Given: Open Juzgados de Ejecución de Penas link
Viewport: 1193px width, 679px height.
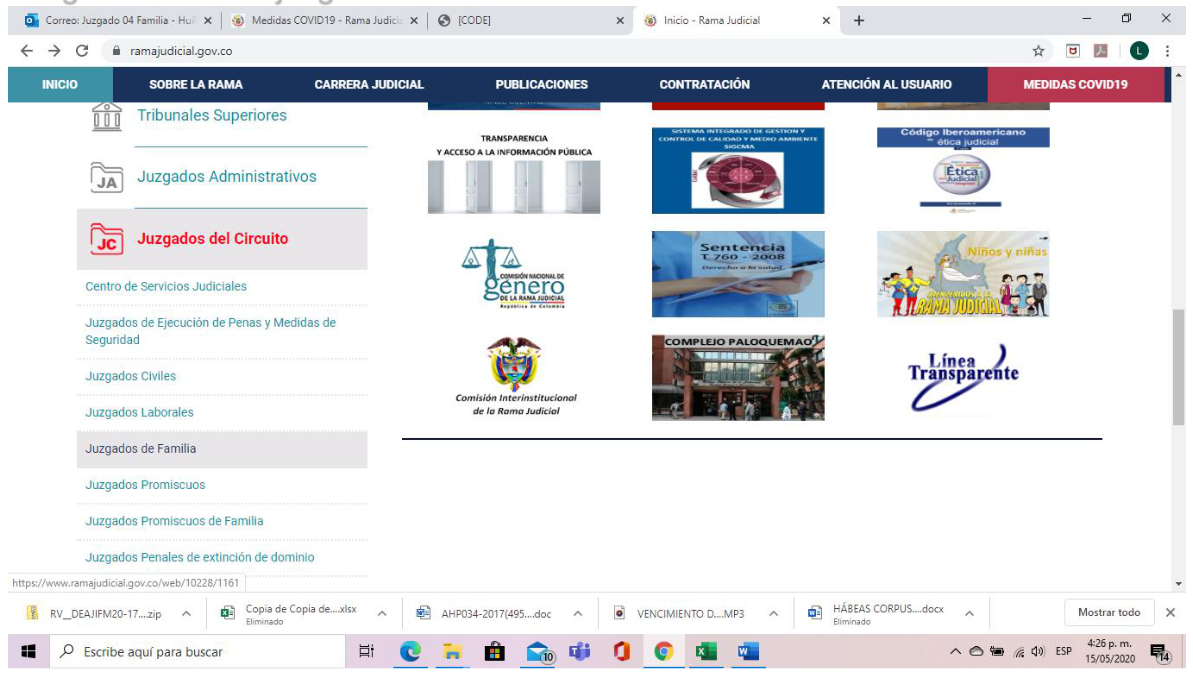Looking at the screenshot, I should click(x=211, y=331).
